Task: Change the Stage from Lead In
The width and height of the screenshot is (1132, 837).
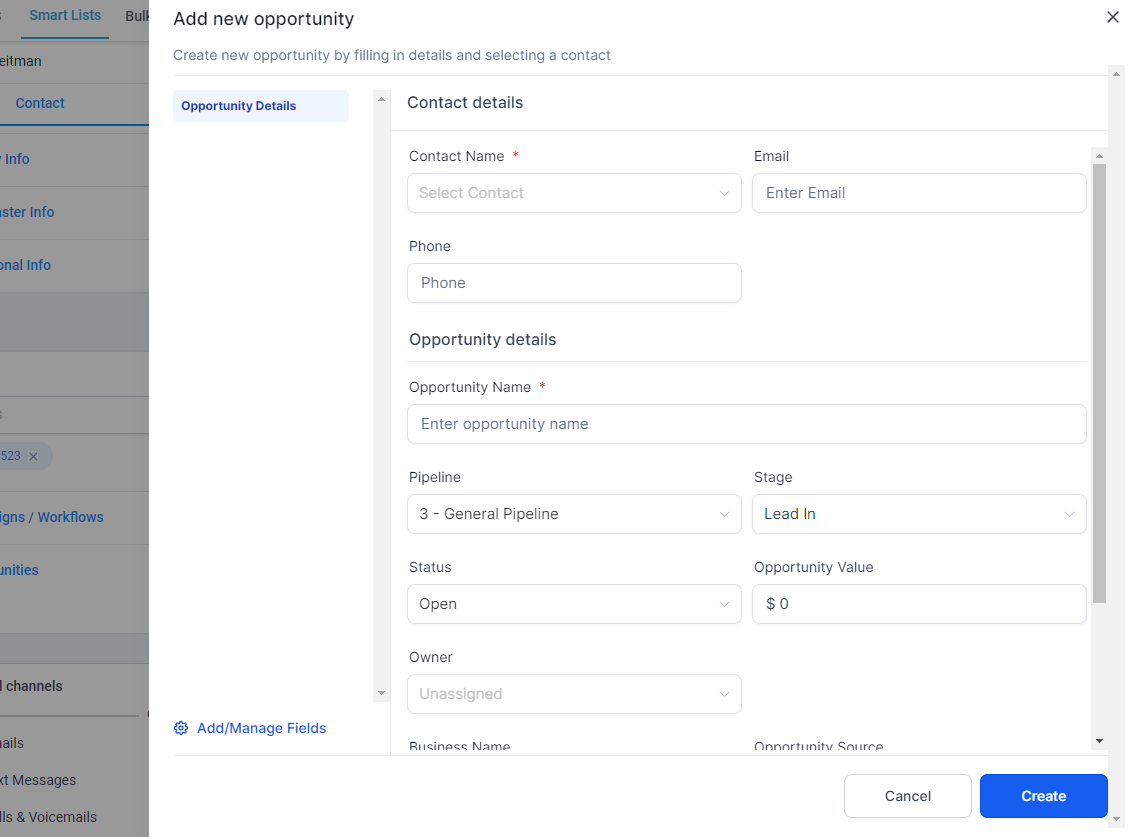Action: click(x=918, y=514)
